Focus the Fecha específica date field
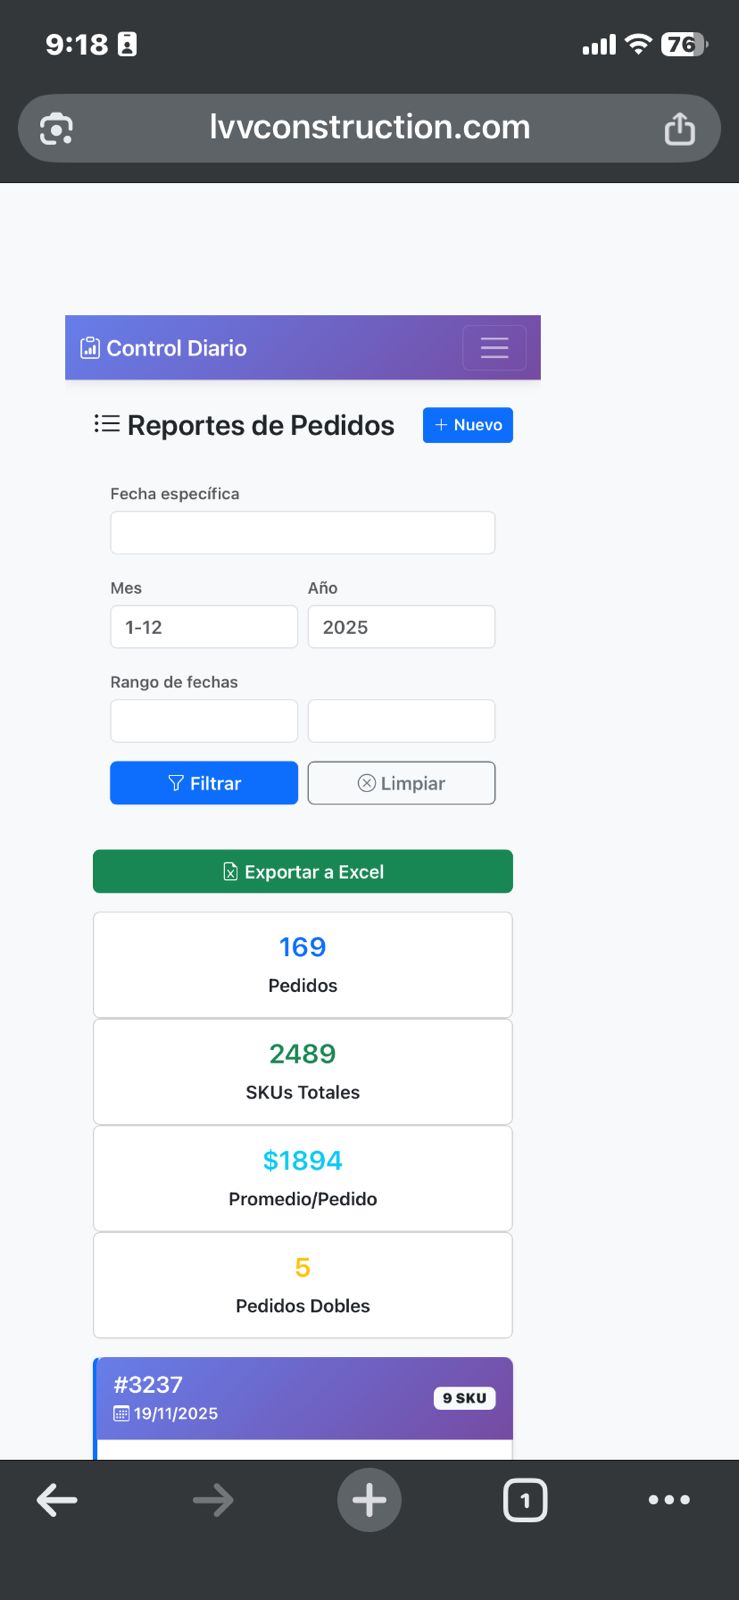The height and width of the screenshot is (1600, 739). 302,533
